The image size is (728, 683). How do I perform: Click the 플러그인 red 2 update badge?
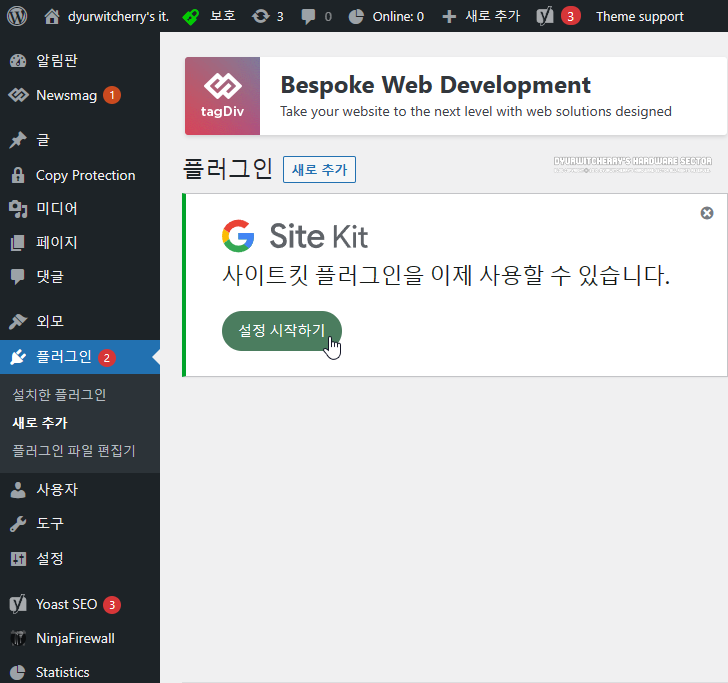(x=107, y=358)
